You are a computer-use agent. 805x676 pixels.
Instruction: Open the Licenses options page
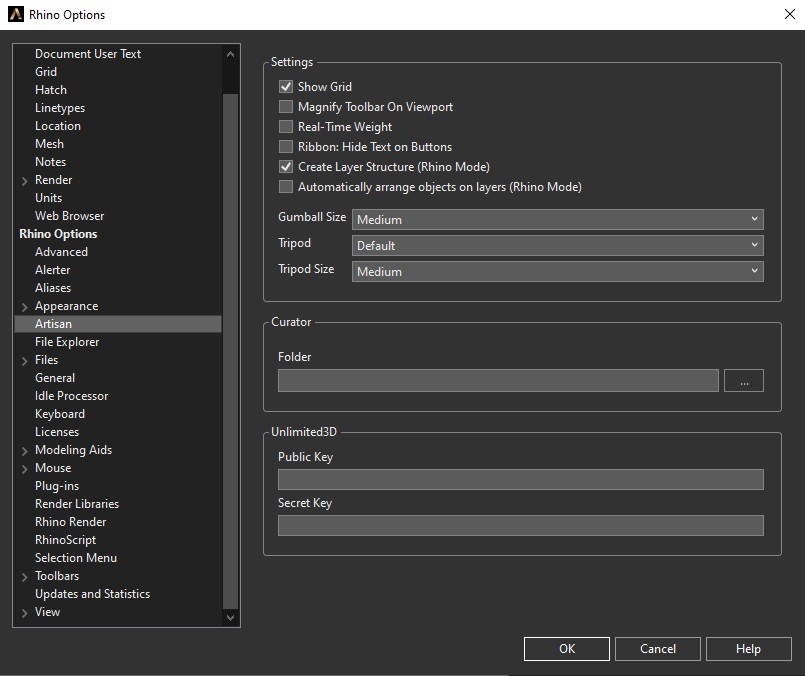57,432
